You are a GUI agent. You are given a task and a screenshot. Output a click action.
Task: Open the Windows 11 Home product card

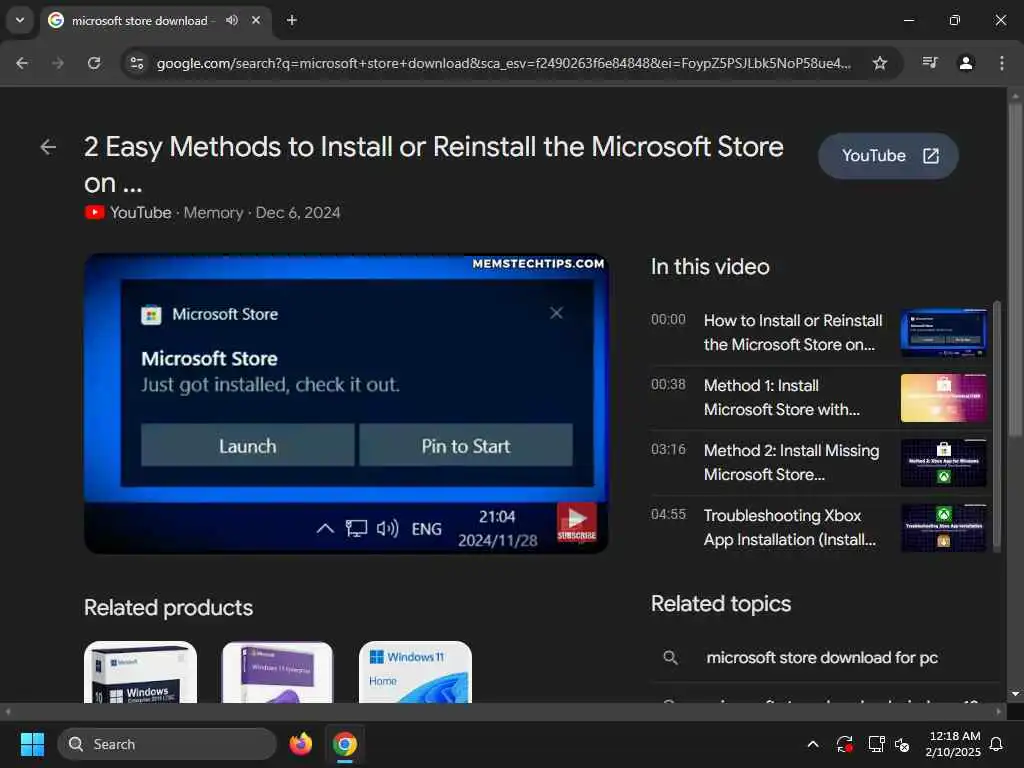[415, 672]
